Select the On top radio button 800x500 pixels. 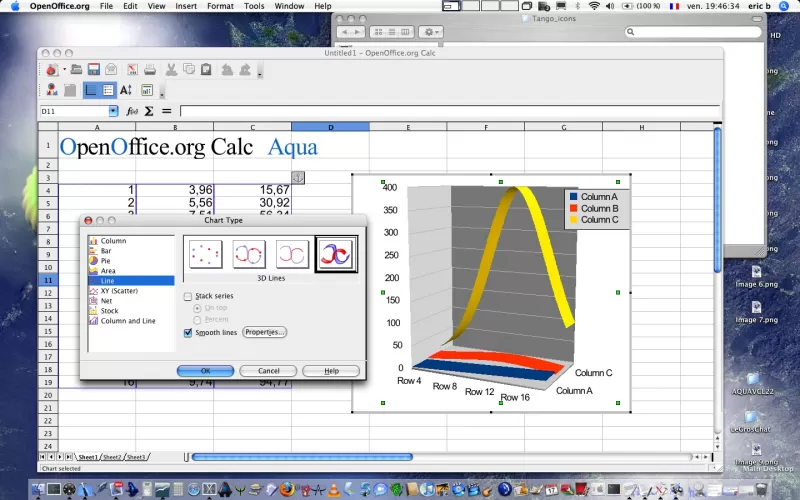(x=197, y=308)
